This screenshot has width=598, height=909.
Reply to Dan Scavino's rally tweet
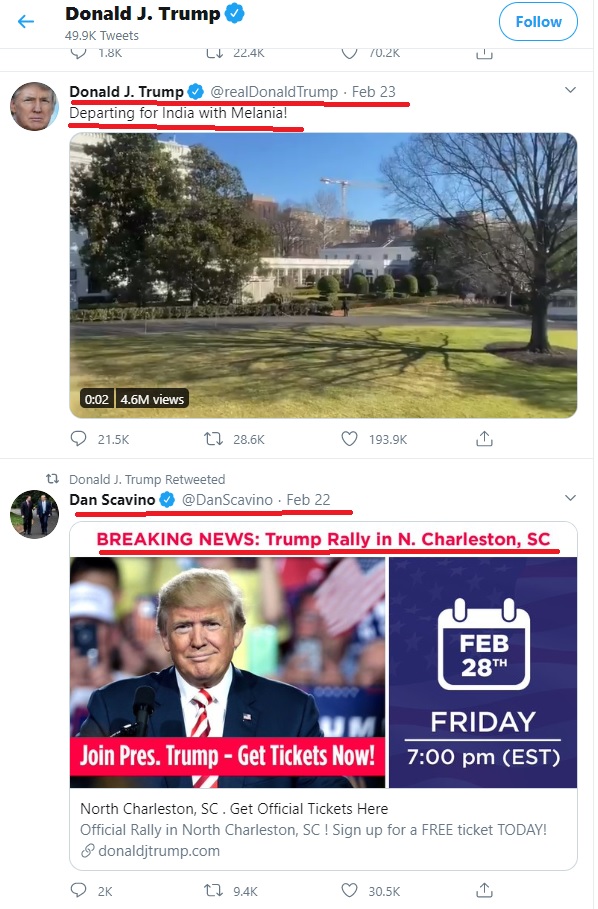pyautogui.click(x=78, y=890)
